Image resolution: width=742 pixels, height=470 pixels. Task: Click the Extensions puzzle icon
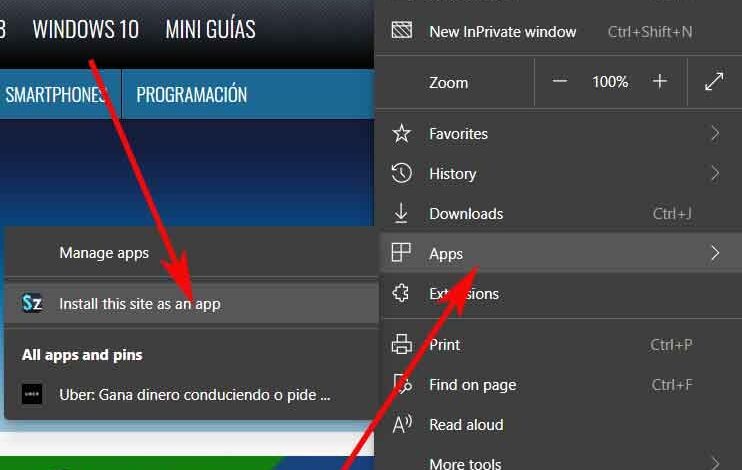401,293
